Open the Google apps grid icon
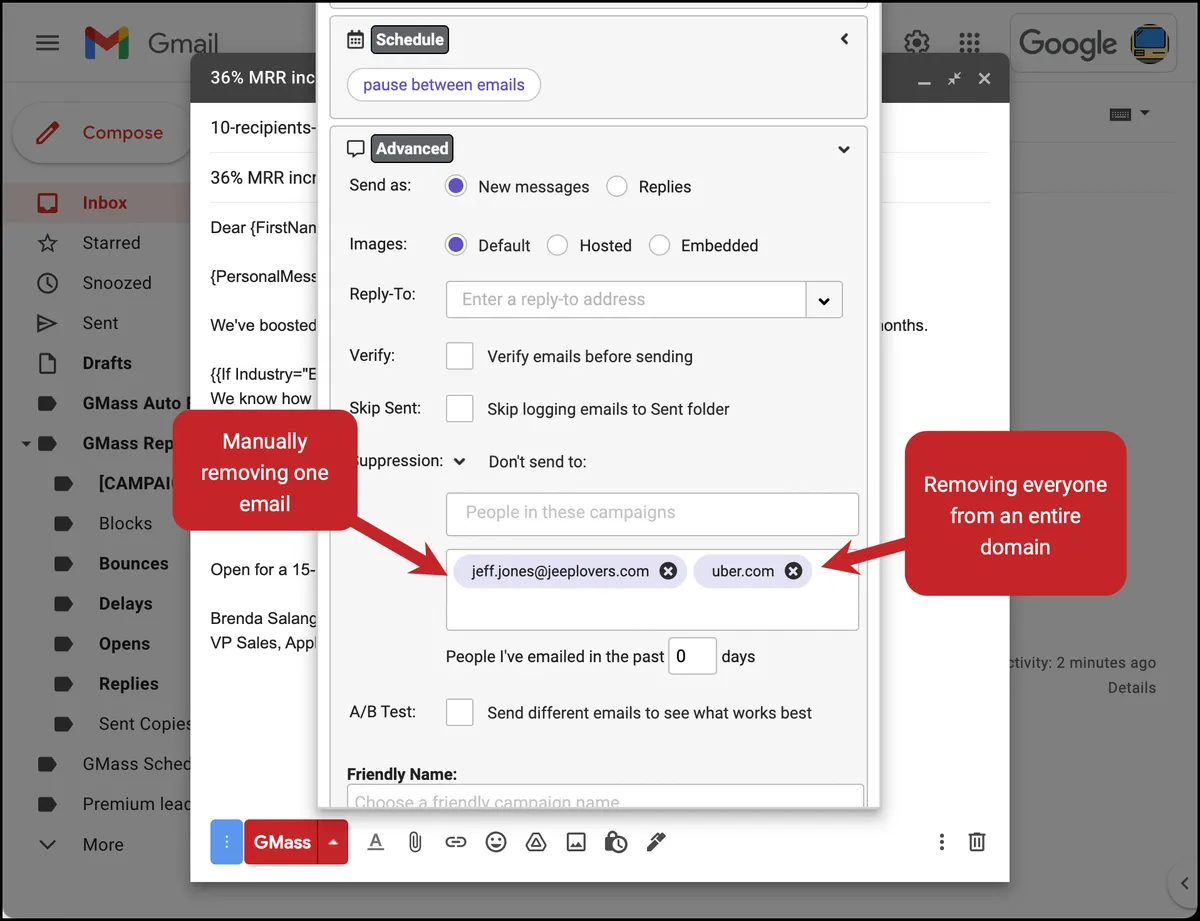Viewport: 1200px width, 921px height. (969, 43)
